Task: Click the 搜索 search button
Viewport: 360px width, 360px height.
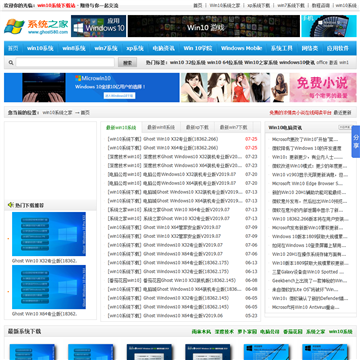Action: pyautogui.click(x=127, y=62)
